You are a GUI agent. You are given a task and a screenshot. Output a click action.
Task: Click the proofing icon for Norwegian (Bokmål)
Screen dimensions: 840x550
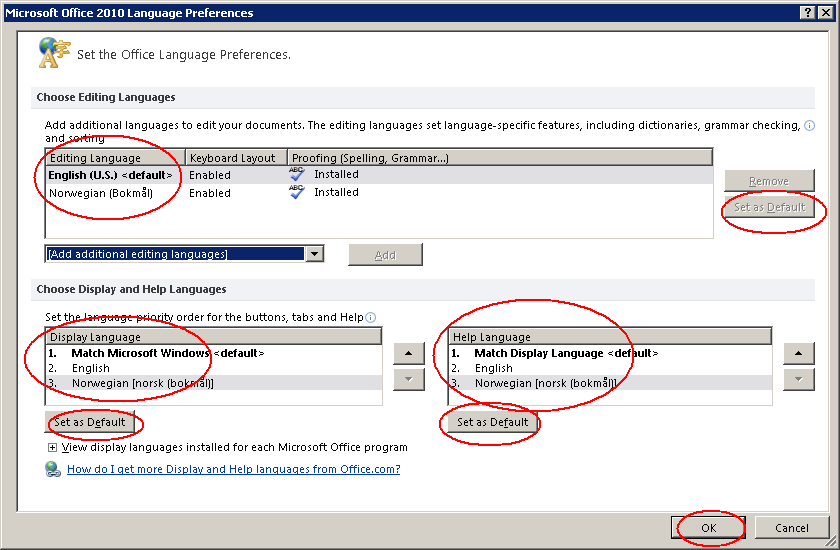[297, 192]
